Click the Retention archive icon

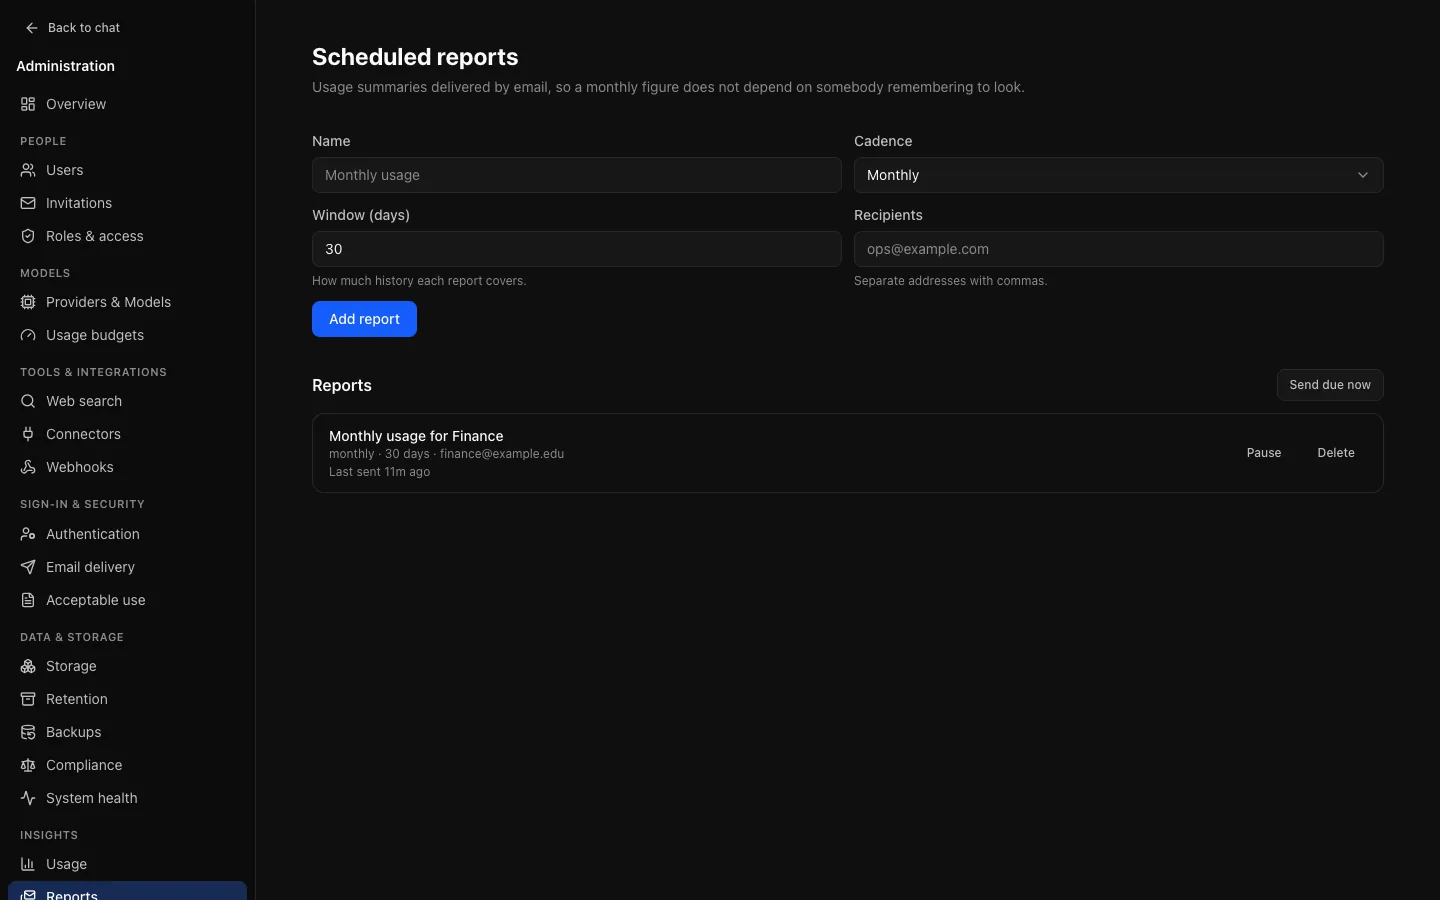pos(28,699)
